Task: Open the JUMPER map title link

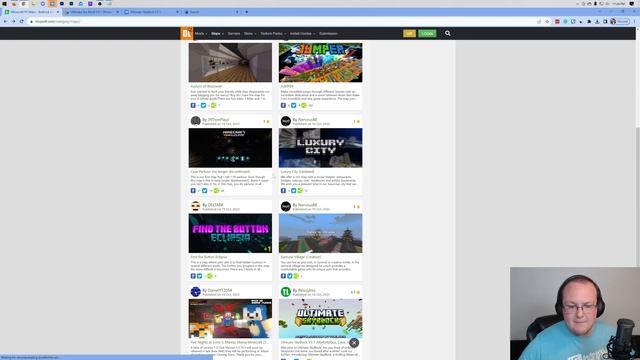Action: coord(287,86)
